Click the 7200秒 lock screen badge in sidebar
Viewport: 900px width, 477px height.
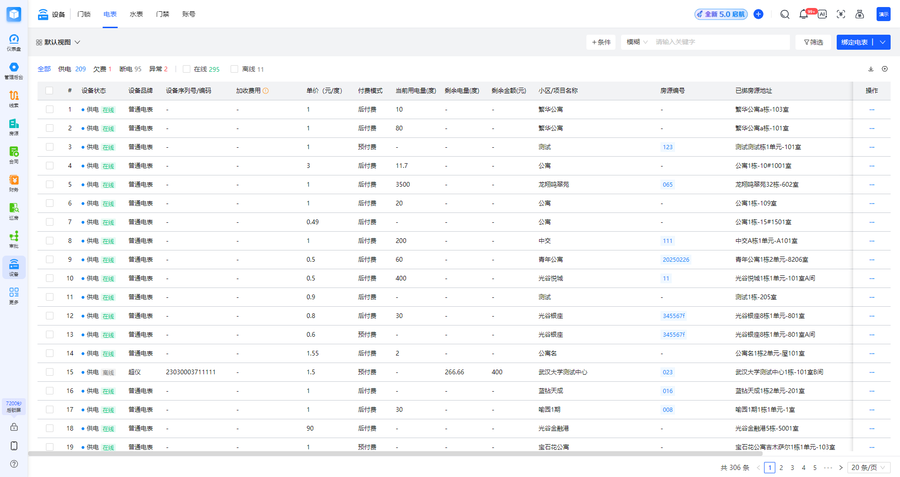14,406
